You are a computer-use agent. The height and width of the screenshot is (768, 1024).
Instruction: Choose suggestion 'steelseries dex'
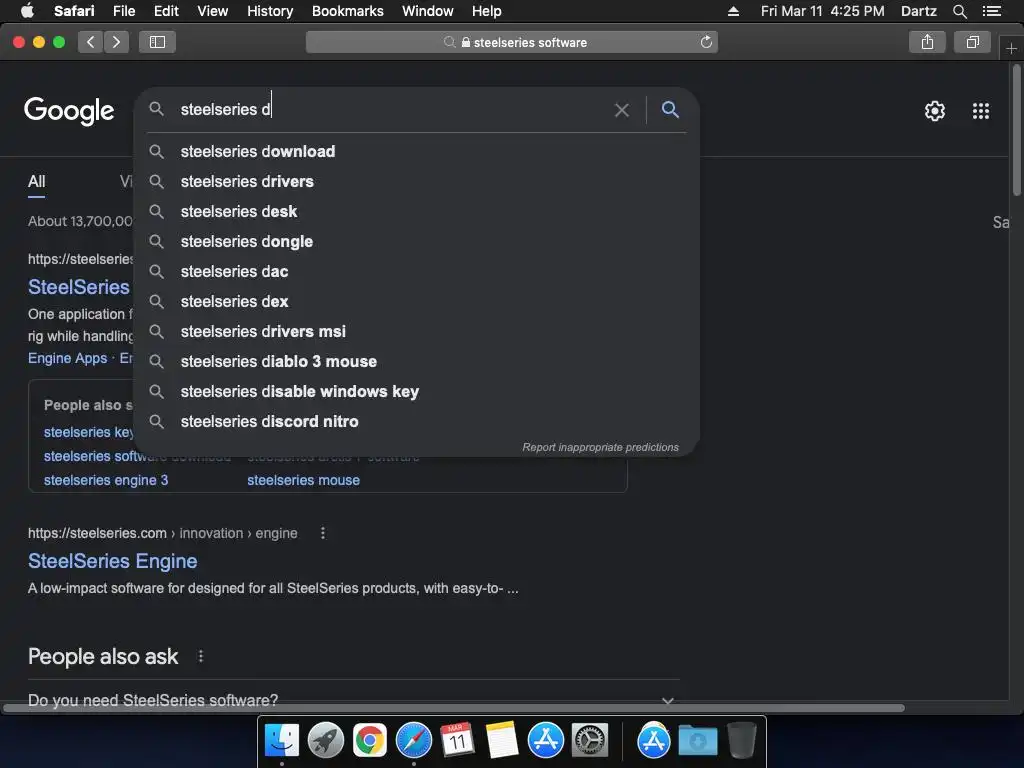[x=417, y=302]
